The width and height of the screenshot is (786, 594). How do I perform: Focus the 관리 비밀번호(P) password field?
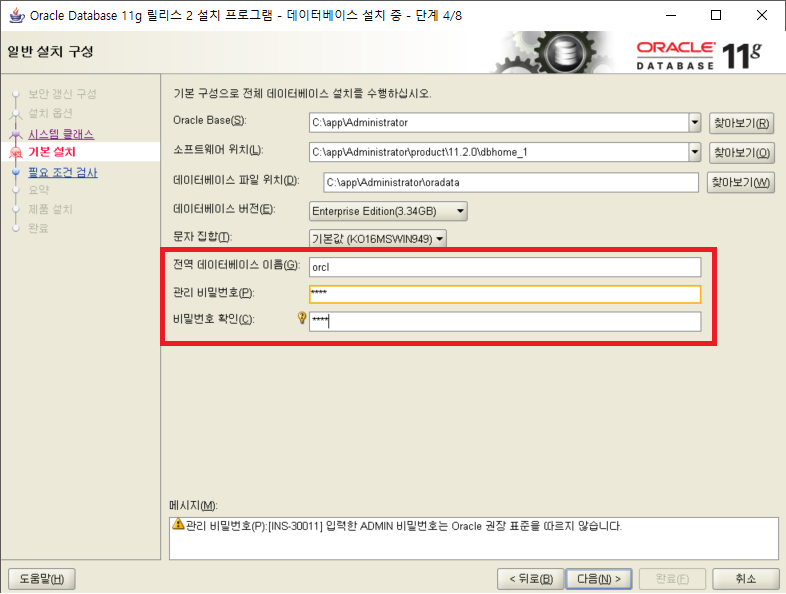[x=505, y=294]
